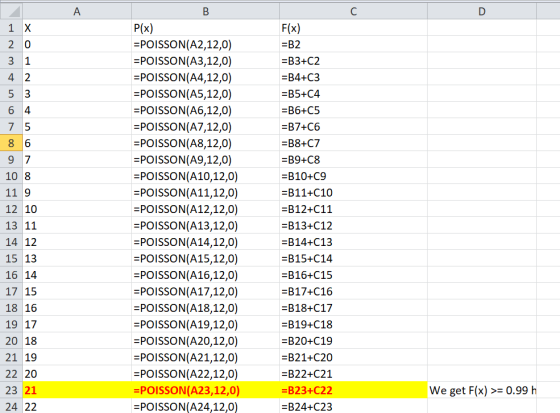Click note 'We get F(x) >= 0.99'
560x413 pixels.
coord(482,390)
